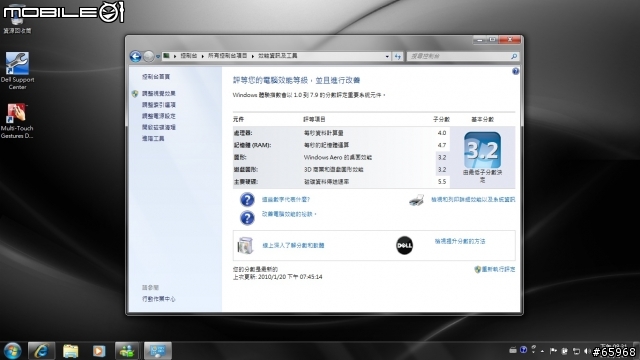640x360 pixels.
Task: Click the 4.7 memory subscore
Action: 442,145
